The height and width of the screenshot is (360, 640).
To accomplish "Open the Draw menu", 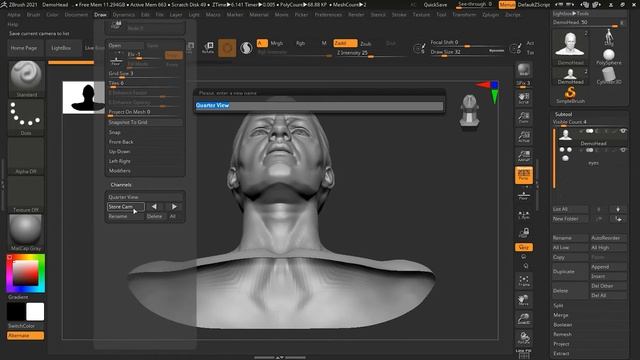I will point(100,14).
